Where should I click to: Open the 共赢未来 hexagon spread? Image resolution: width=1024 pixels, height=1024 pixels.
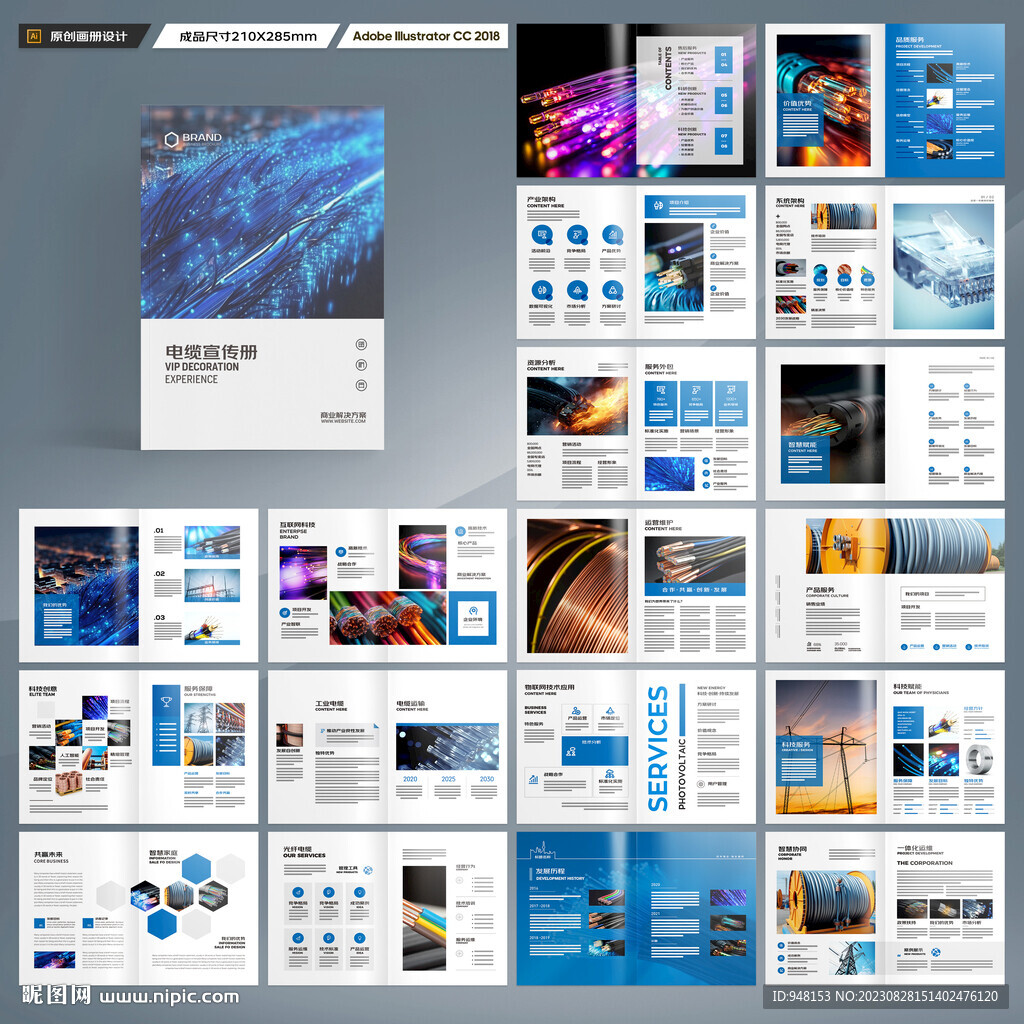138,908
